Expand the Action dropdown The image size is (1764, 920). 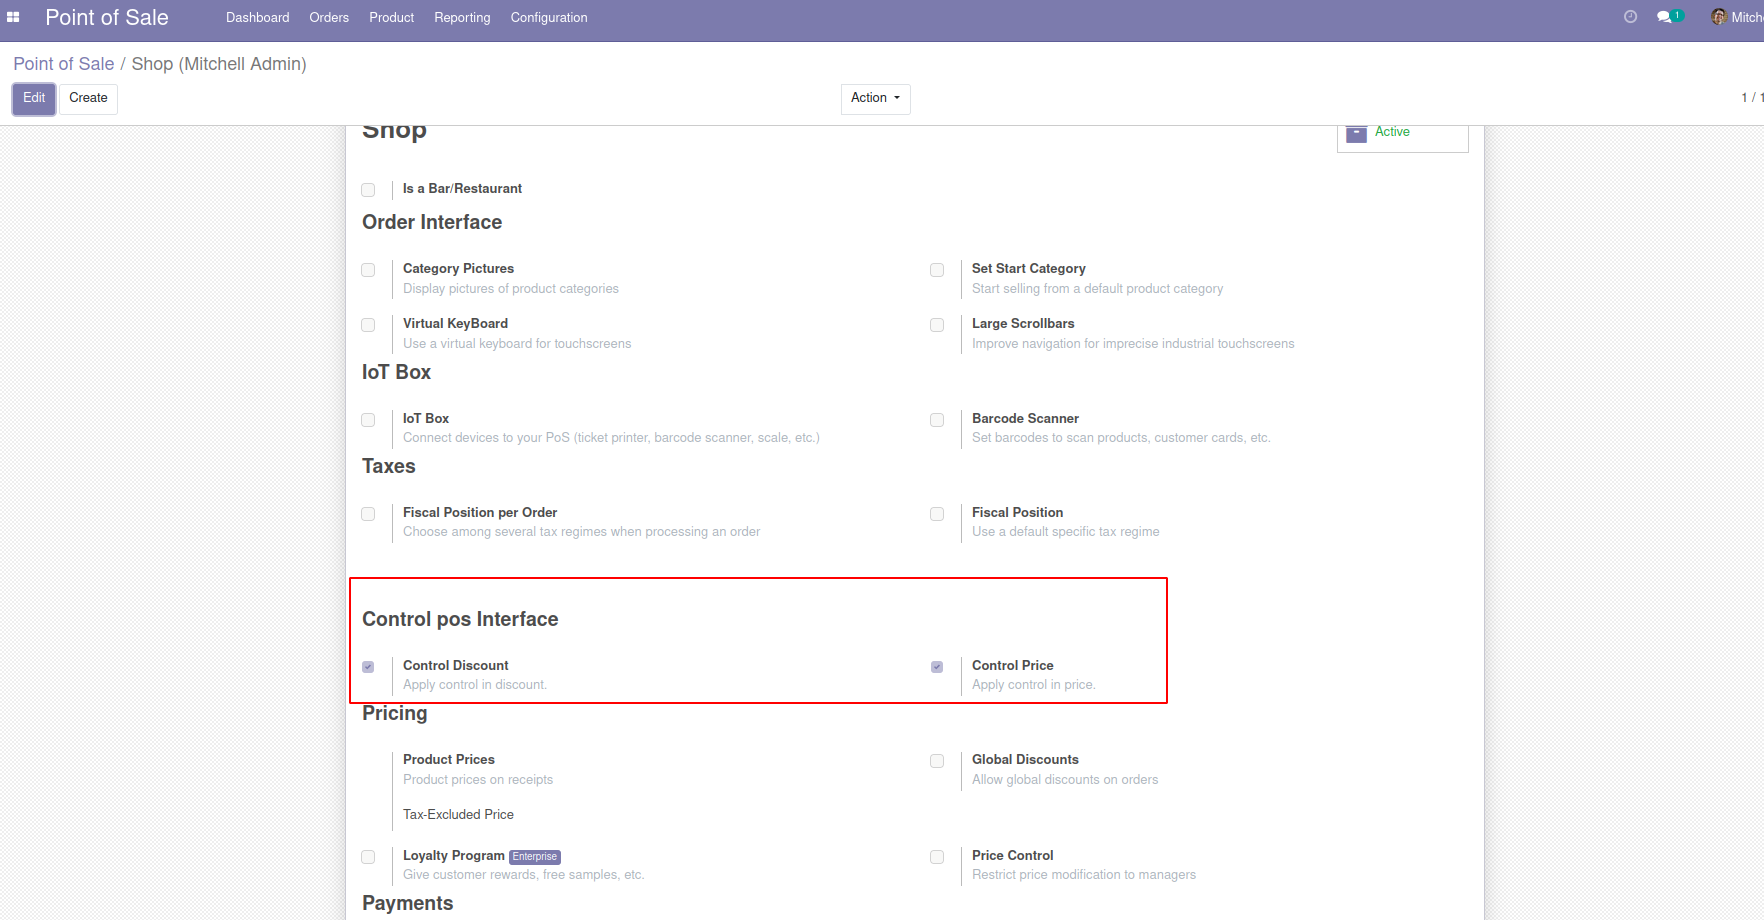pyautogui.click(x=875, y=98)
